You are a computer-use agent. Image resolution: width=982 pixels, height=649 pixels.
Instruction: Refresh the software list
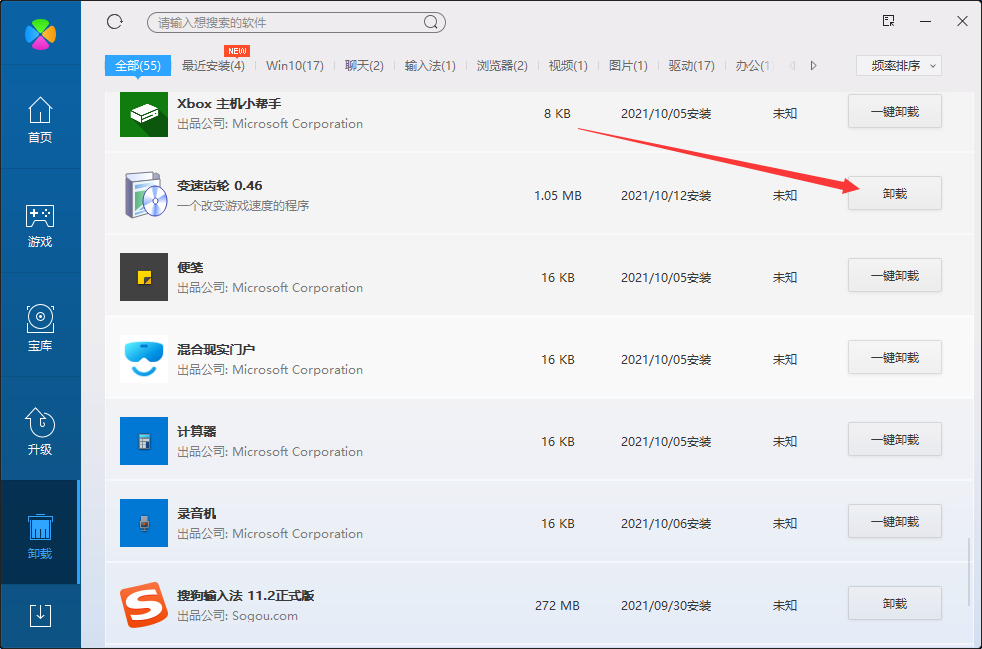pyautogui.click(x=115, y=22)
